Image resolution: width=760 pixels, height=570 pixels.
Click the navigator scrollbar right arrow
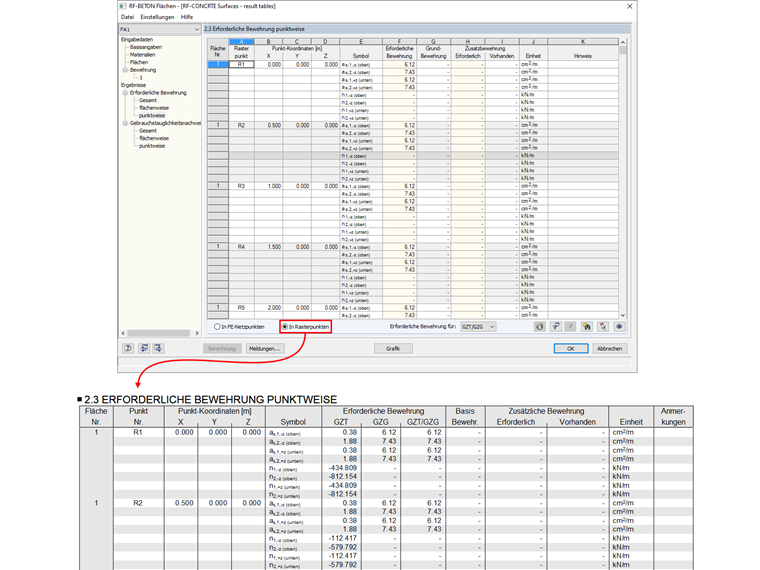pyautogui.click(x=196, y=333)
